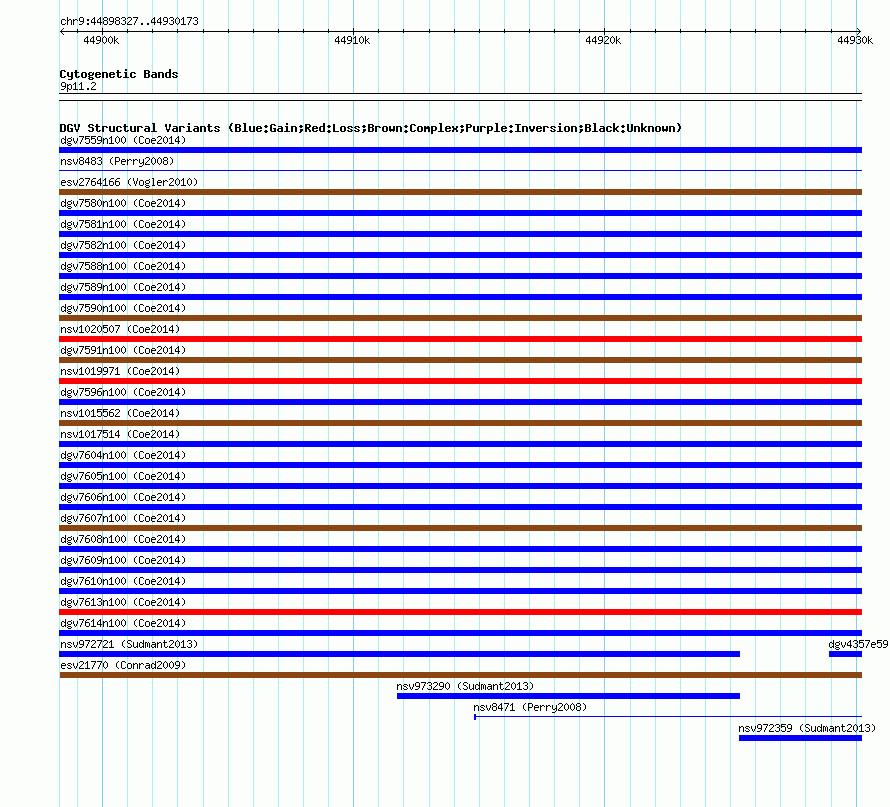Click brown bar under dgv7607n100
890x807 pixels.
(460, 528)
